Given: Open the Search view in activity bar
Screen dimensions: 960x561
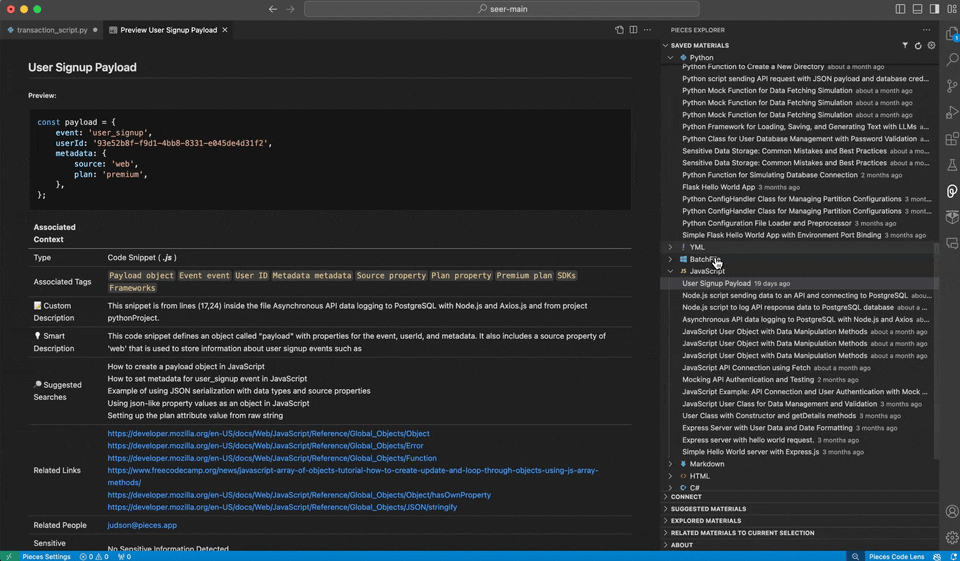Looking at the screenshot, I should pos(952,59).
